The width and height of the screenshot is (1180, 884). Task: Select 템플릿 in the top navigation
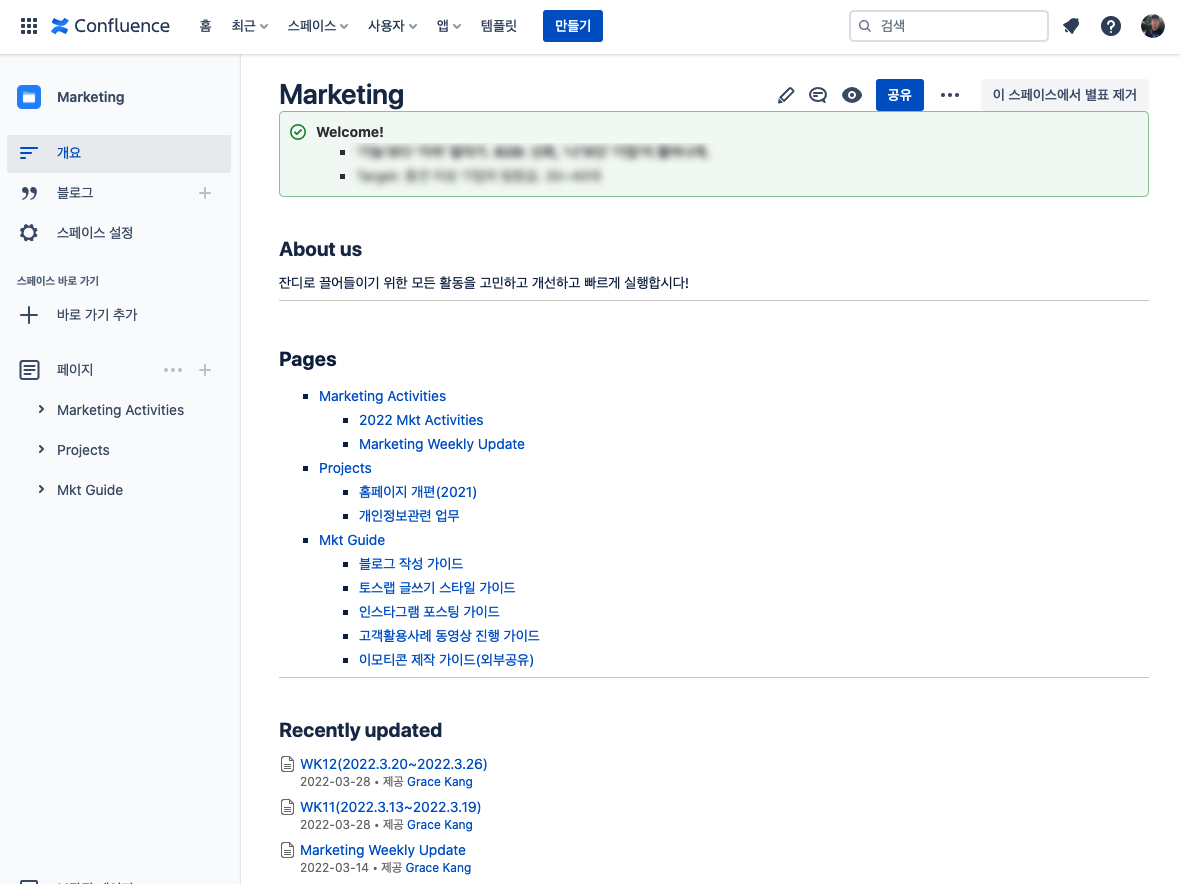[x=499, y=26]
